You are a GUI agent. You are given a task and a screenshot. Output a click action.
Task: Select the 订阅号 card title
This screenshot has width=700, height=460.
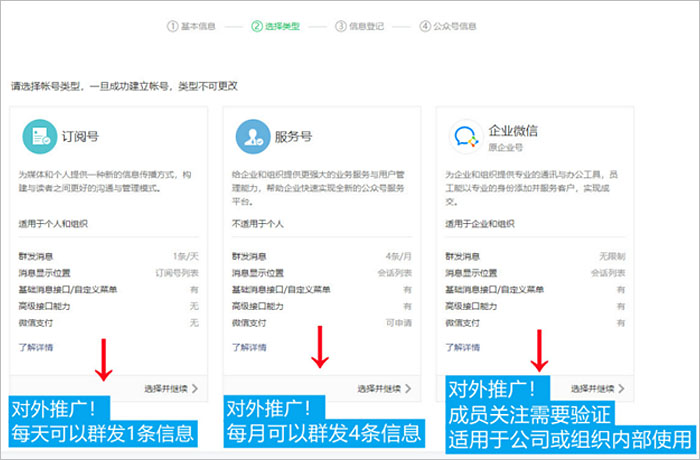pos(80,134)
